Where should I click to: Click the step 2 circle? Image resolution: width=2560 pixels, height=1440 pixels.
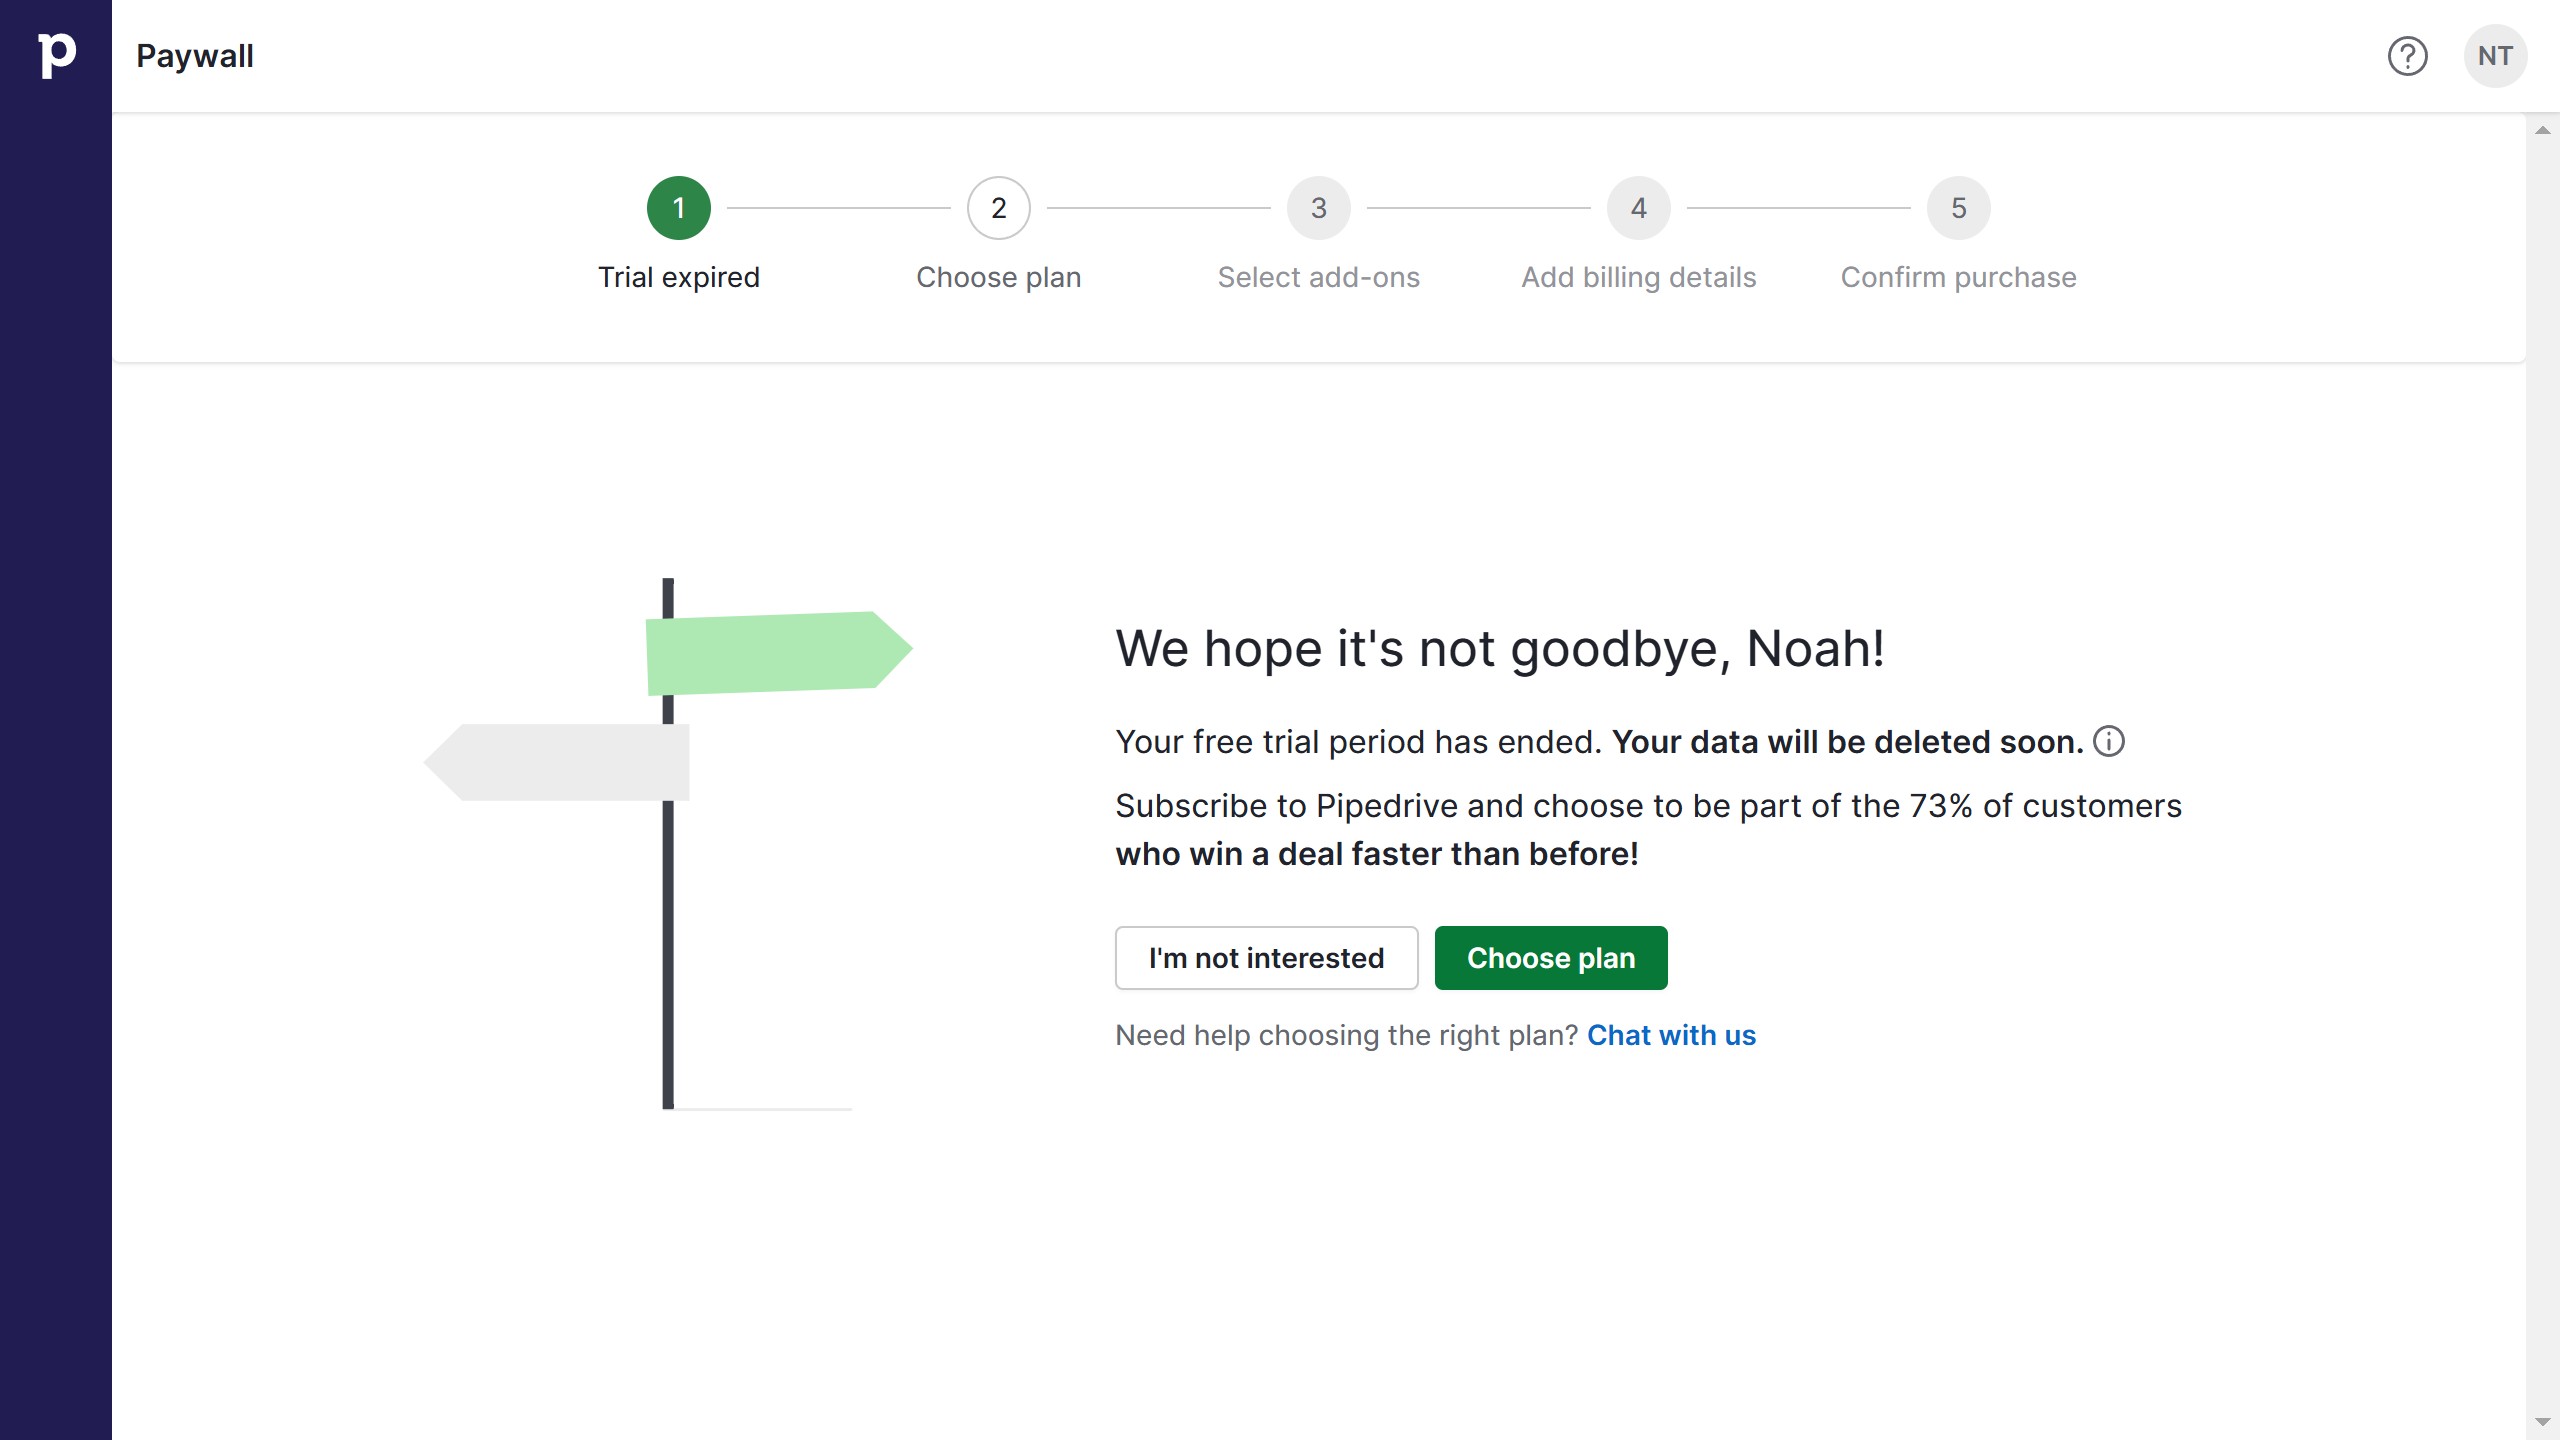999,208
